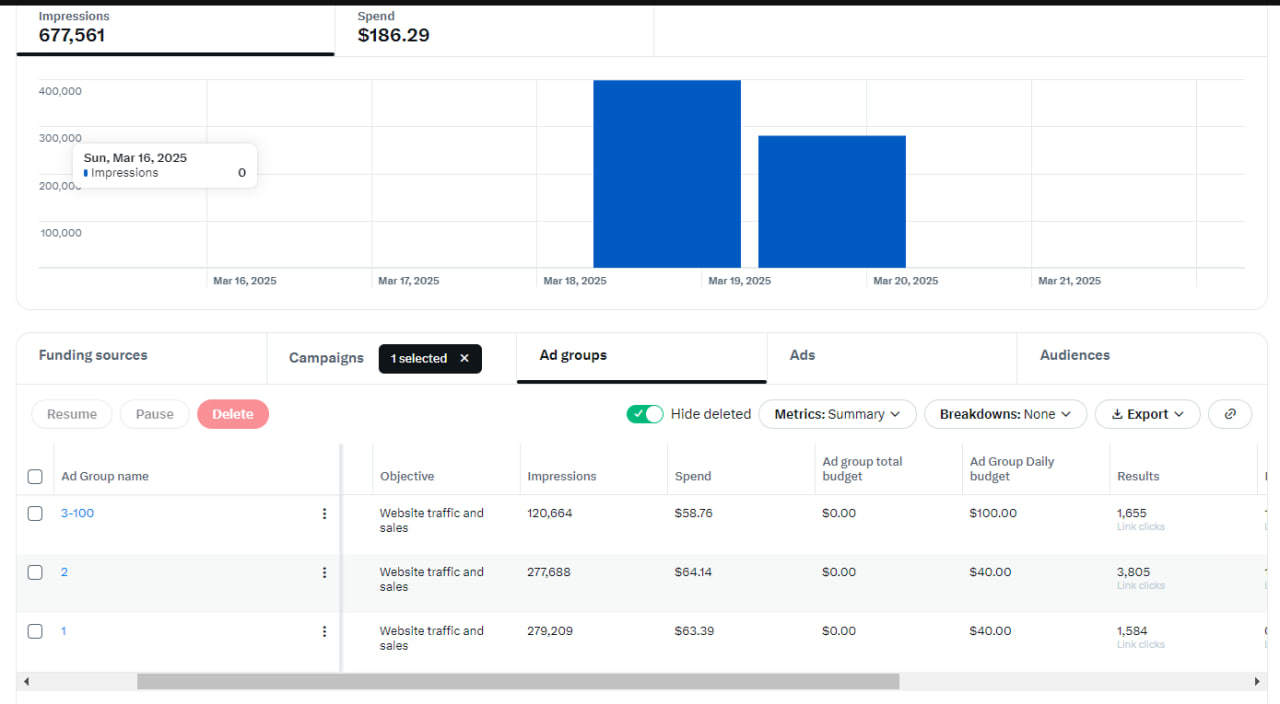Open the ad group link named 3-100
Viewport: 1280px width, 704px height.
pyautogui.click(x=77, y=514)
